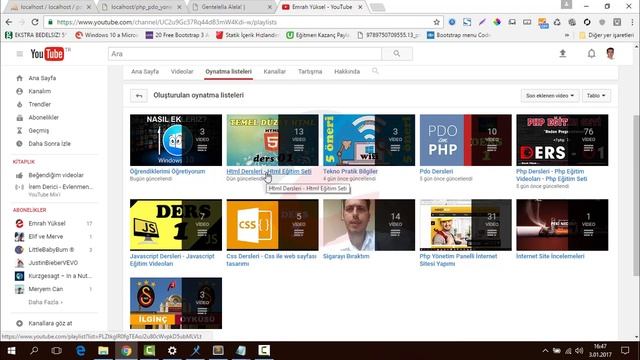Show more bookmarks with the chevron
Screen dimensions: 640x360
click(x=567, y=36)
